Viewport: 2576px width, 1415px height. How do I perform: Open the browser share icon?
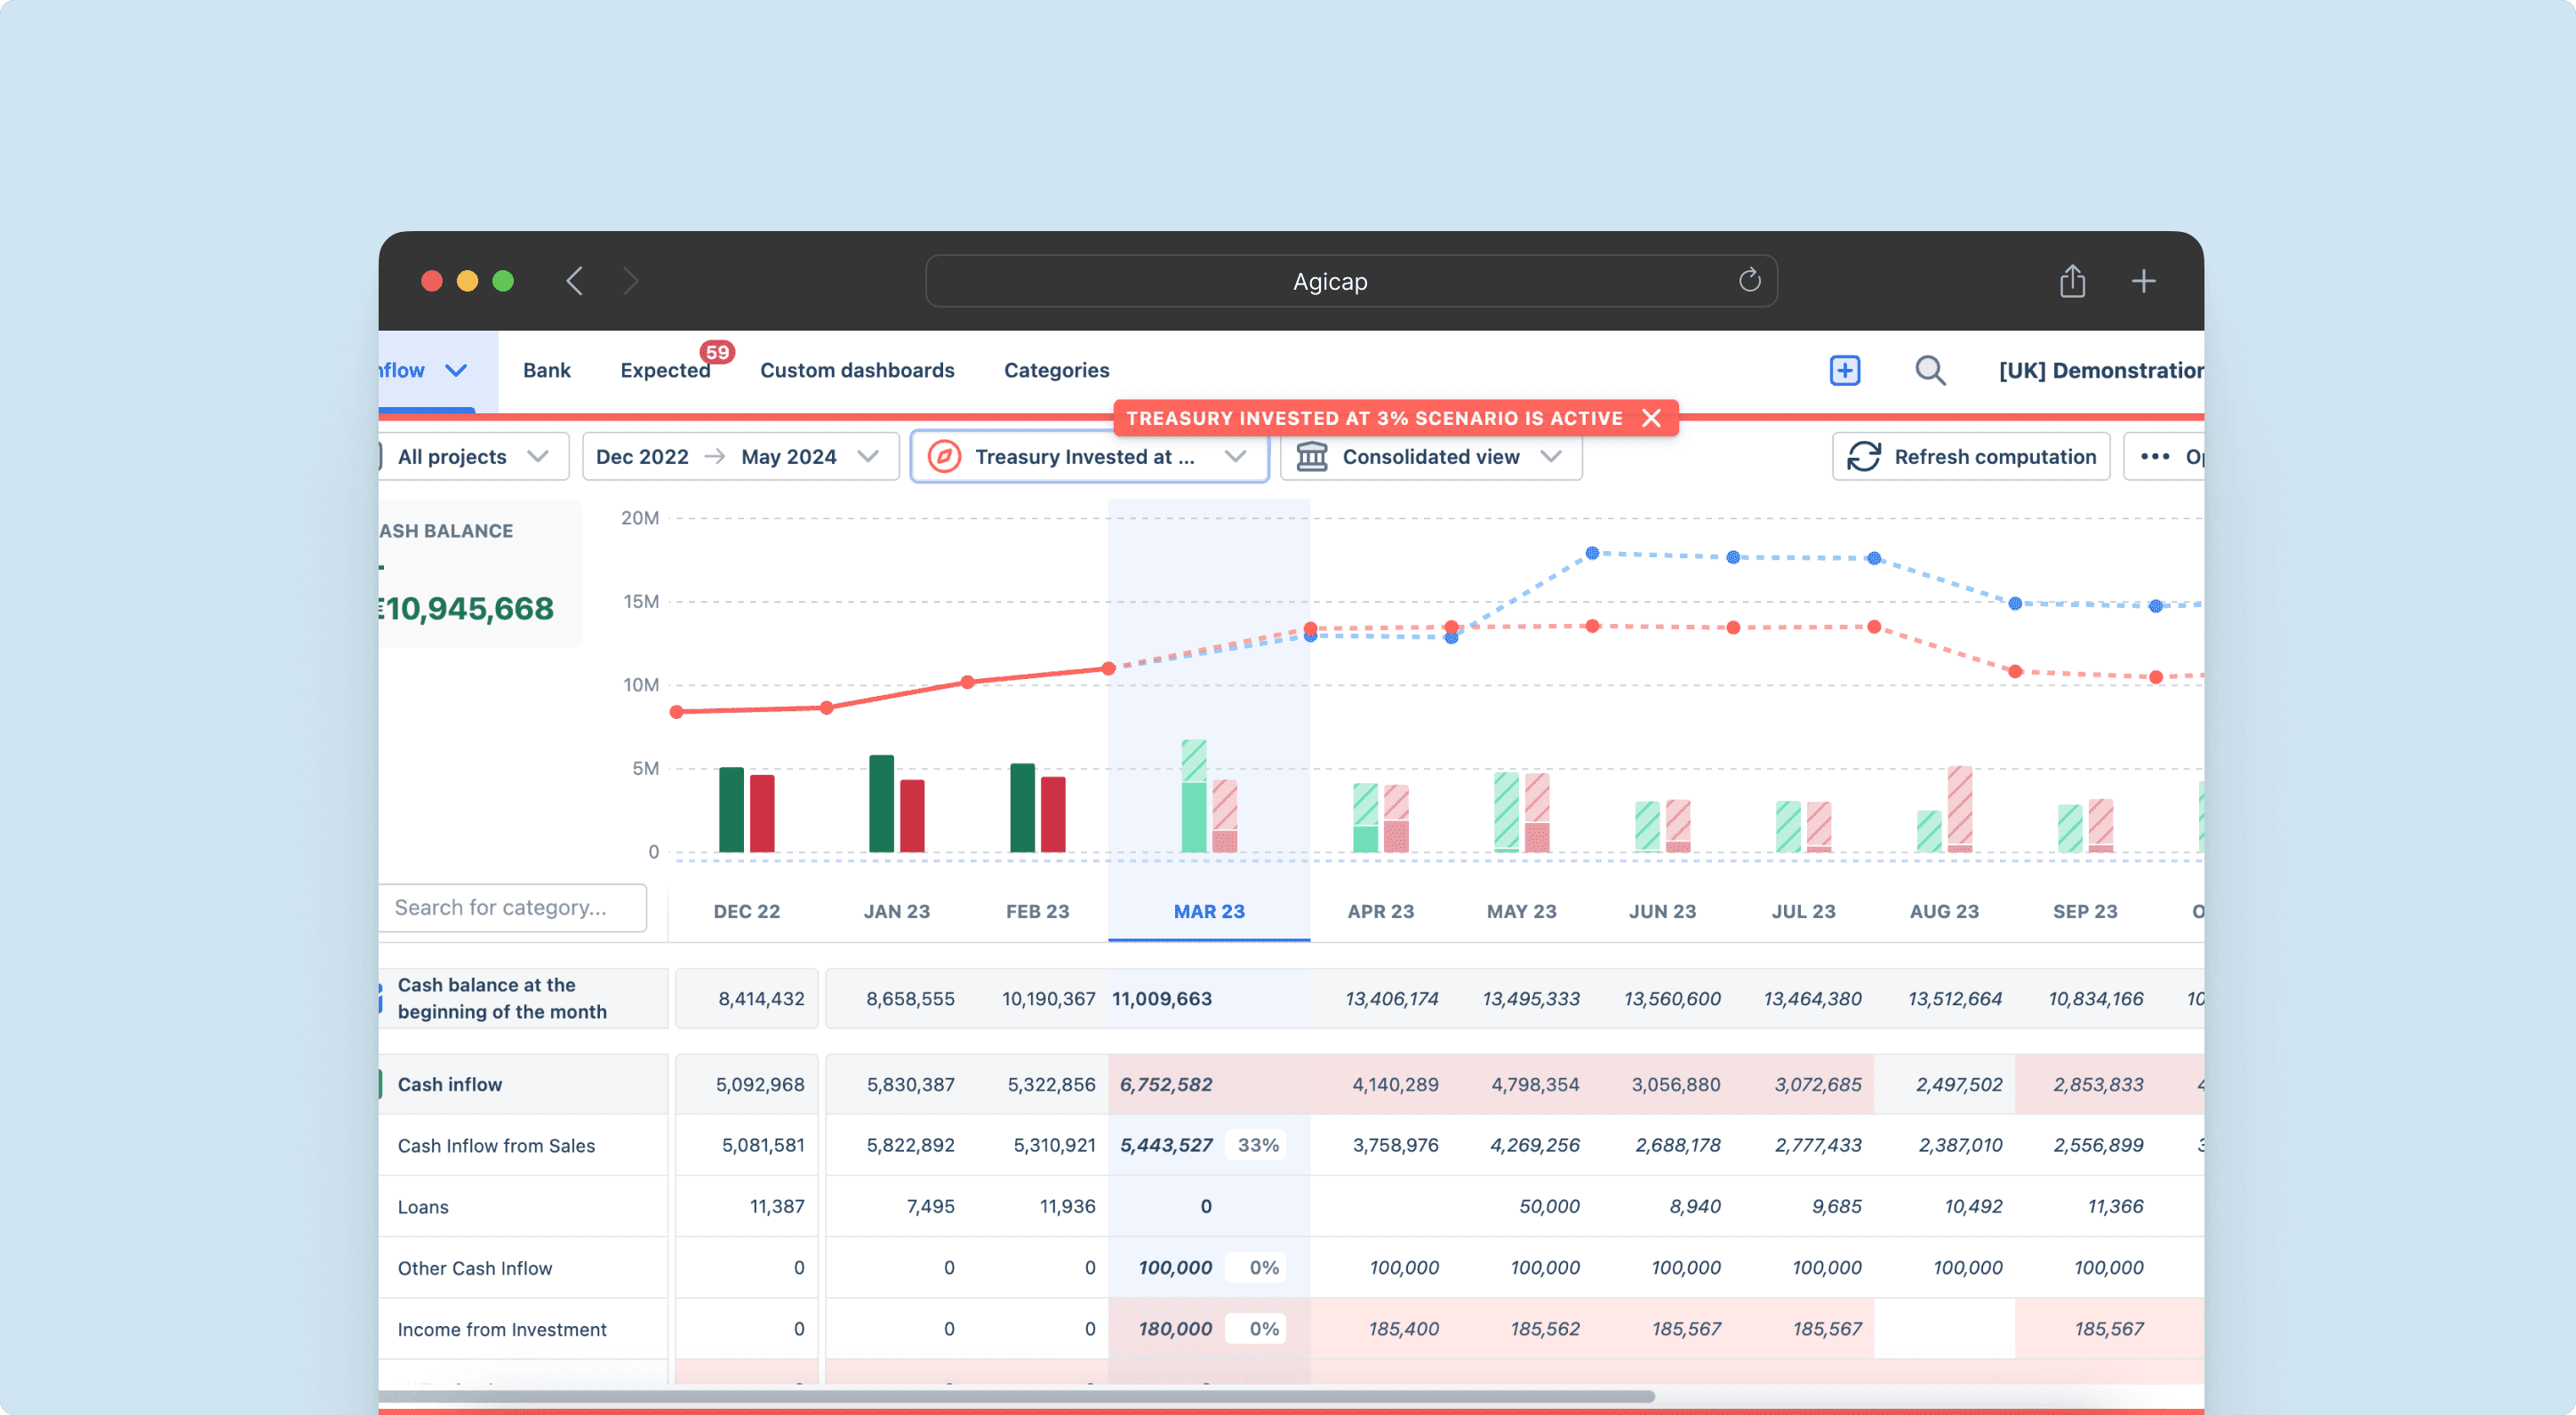coord(2072,281)
